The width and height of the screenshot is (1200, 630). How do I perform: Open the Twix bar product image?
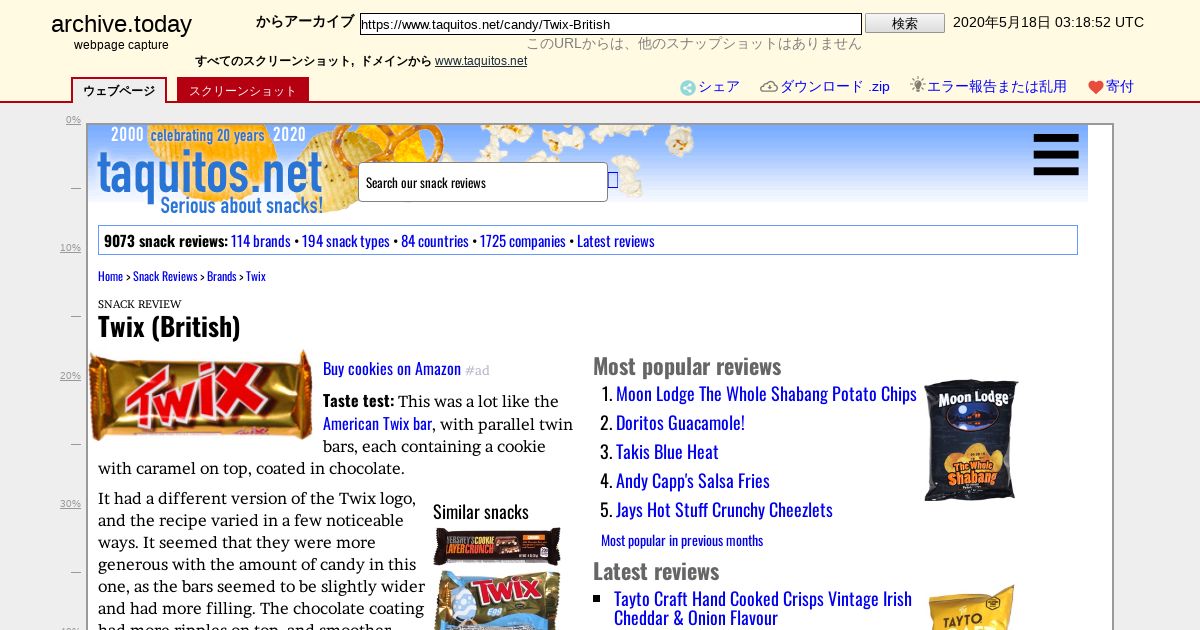201,395
